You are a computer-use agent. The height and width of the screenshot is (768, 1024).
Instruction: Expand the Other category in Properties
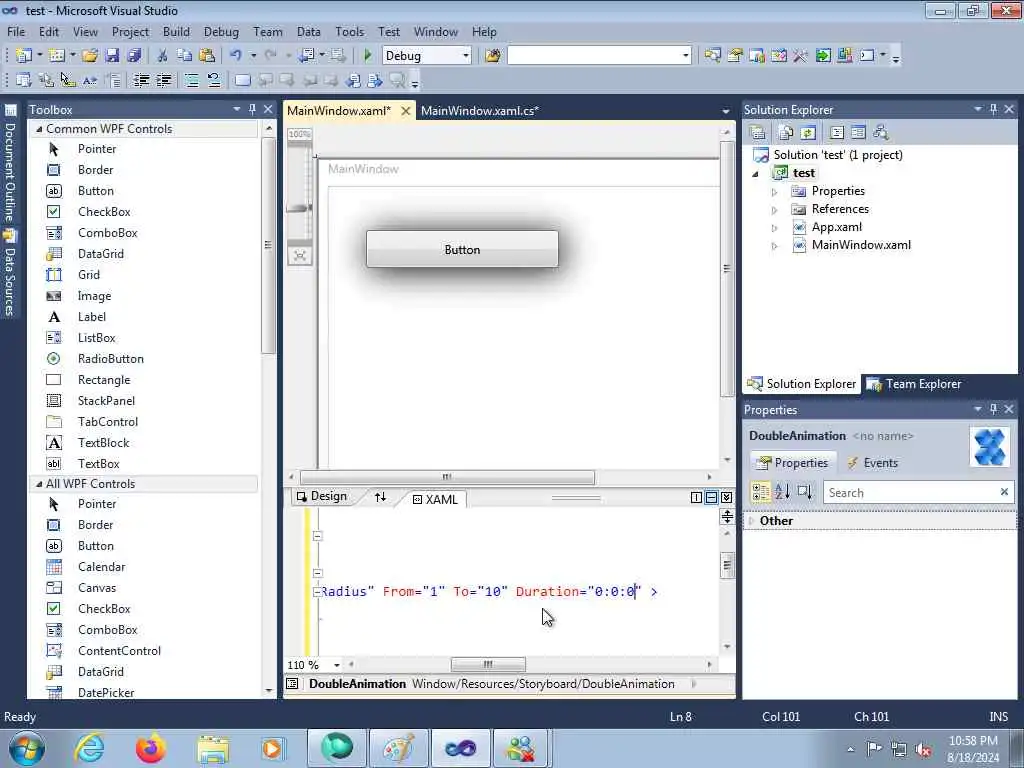[752, 520]
